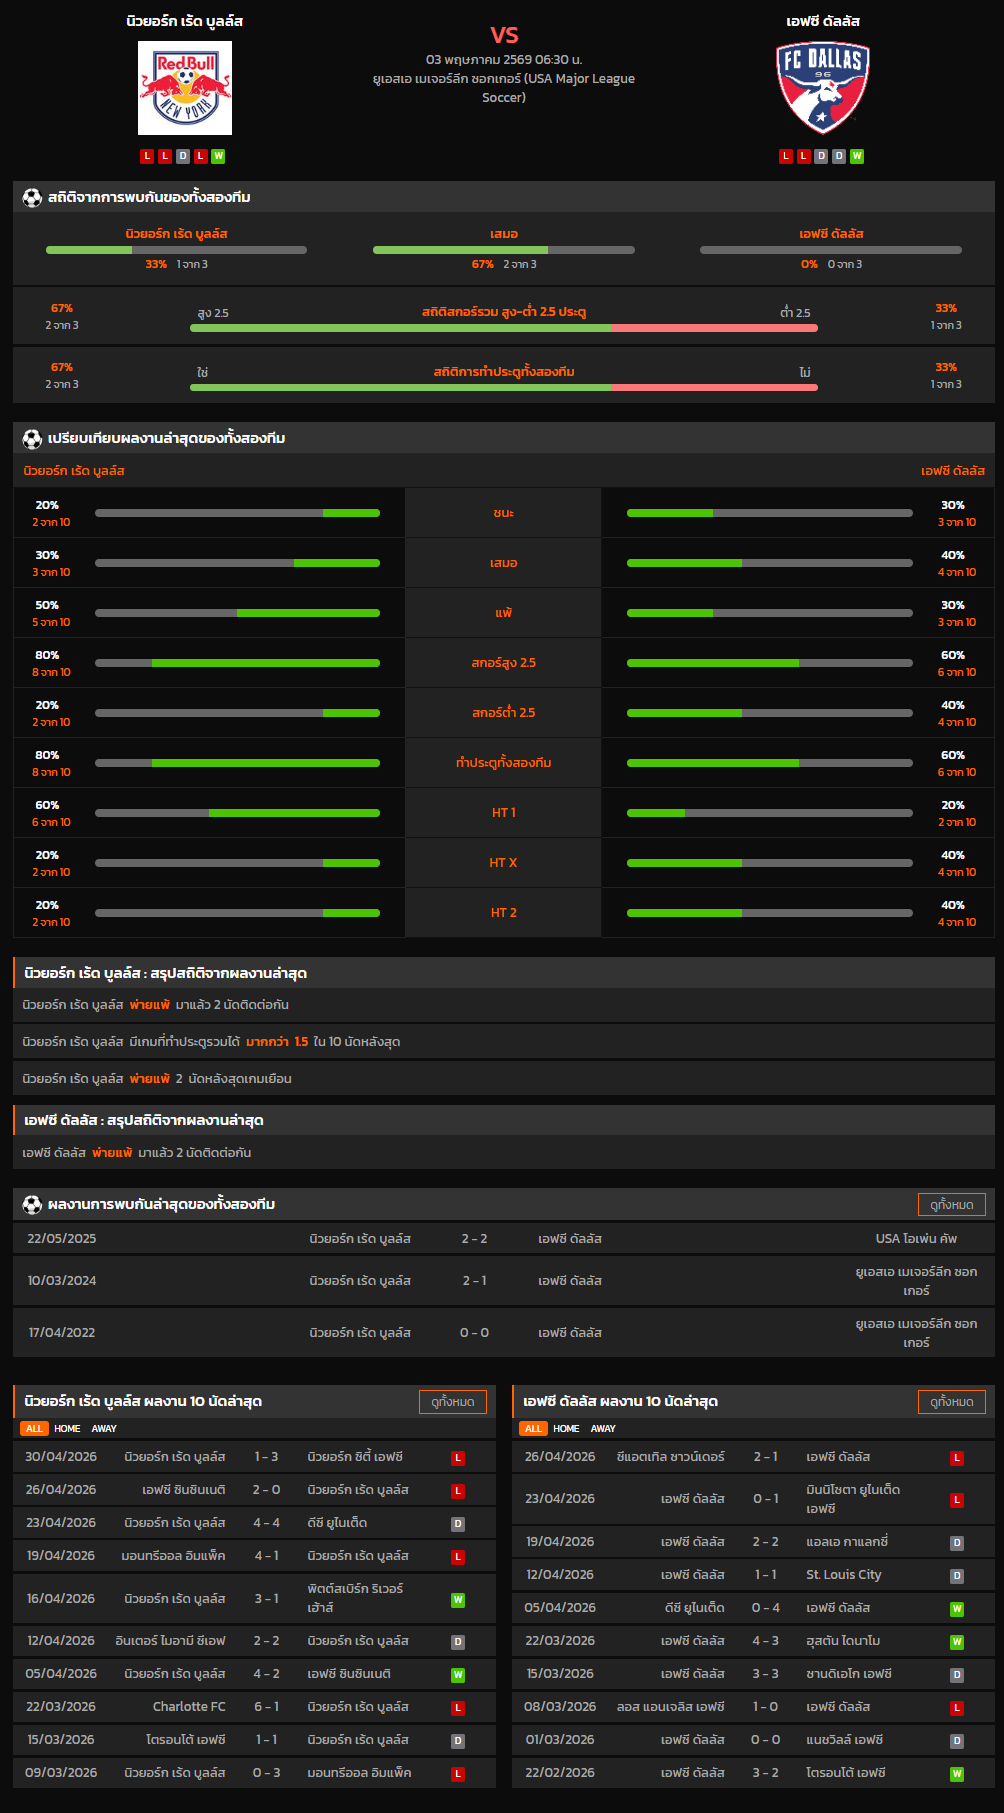Click the match date '03 พฤษภาคม 2569 06:30 น.'
1004x1813 pixels.
tap(504, 59)
